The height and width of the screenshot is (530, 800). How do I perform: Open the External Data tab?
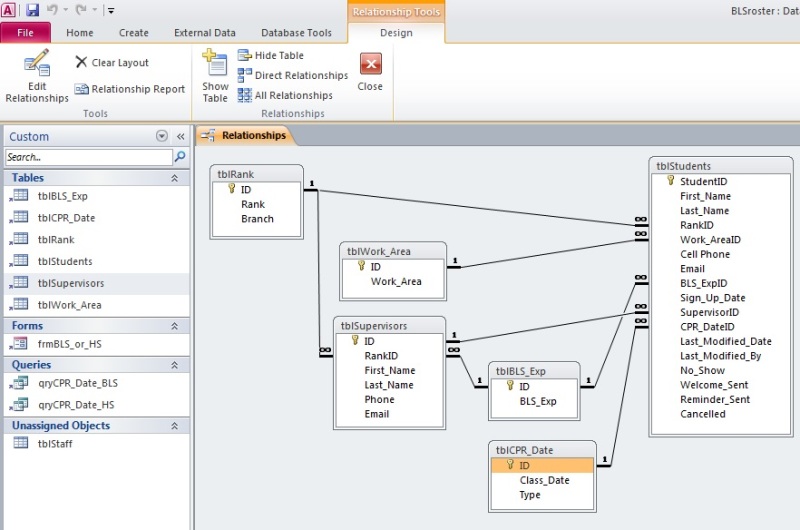[x=205, y=33]
